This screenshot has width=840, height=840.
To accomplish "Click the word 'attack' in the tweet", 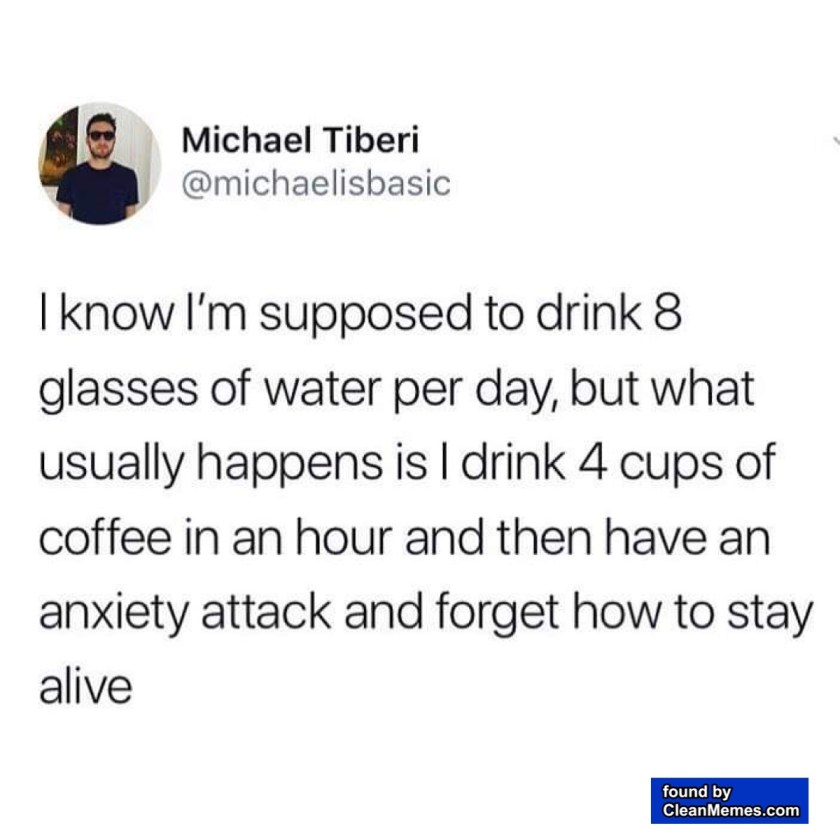I will click(266, 612).
